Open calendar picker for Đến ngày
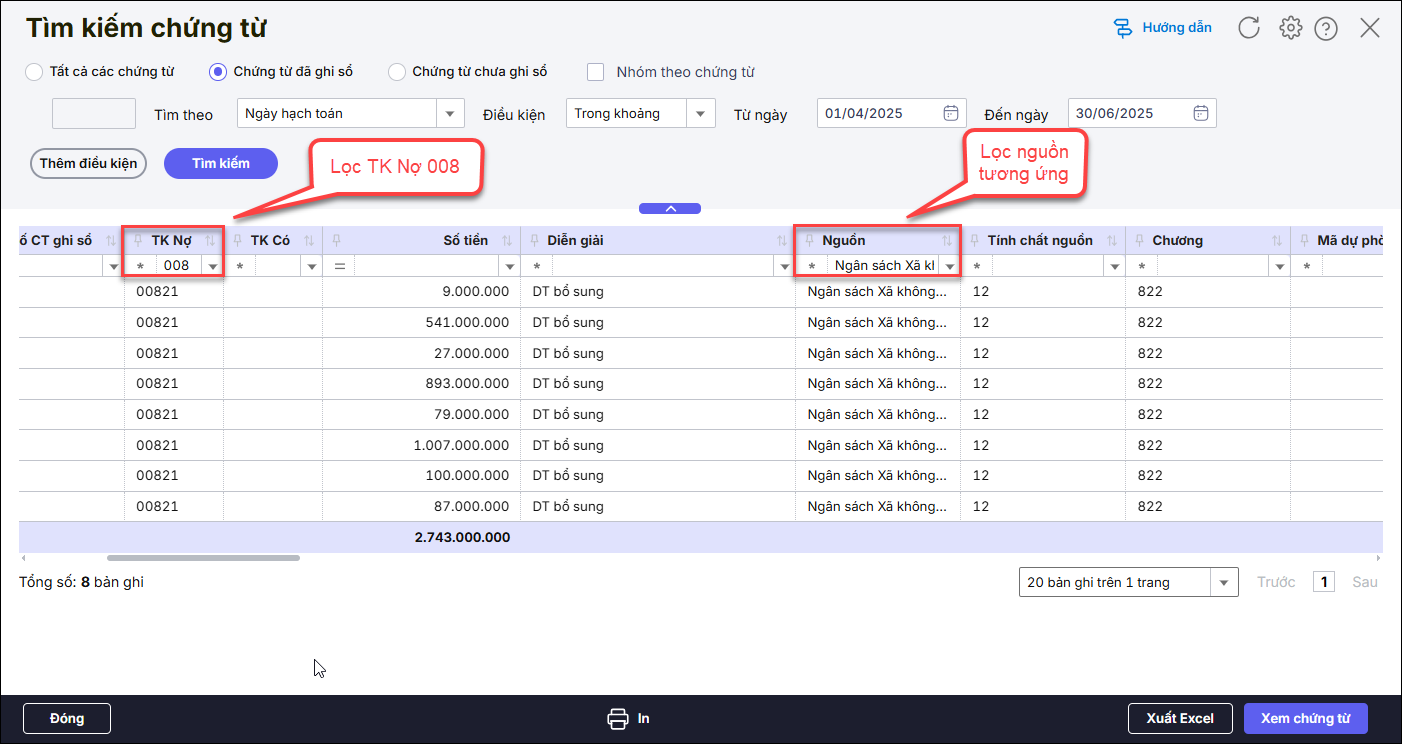This screenshot has width=1402, height=744. 1202,113
